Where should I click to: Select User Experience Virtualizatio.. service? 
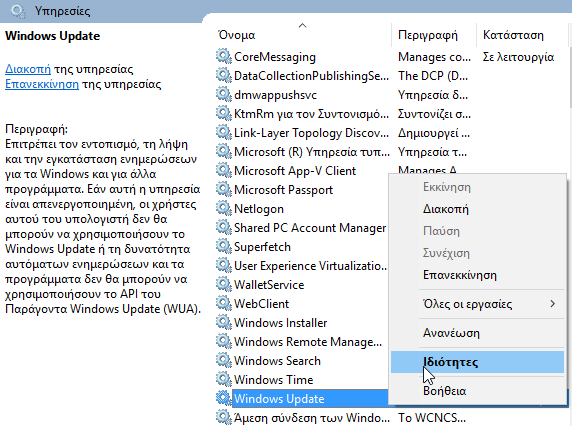[x=310, y=266]
